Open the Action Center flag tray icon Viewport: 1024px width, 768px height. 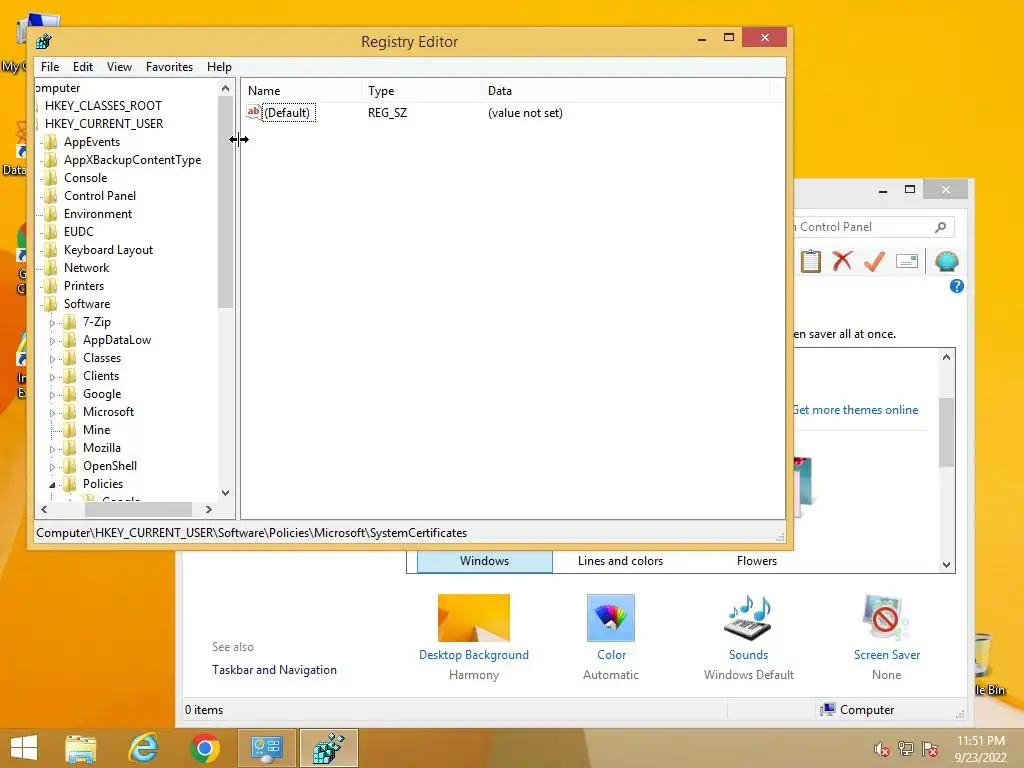pyautogui.click(x=930, y=749)
